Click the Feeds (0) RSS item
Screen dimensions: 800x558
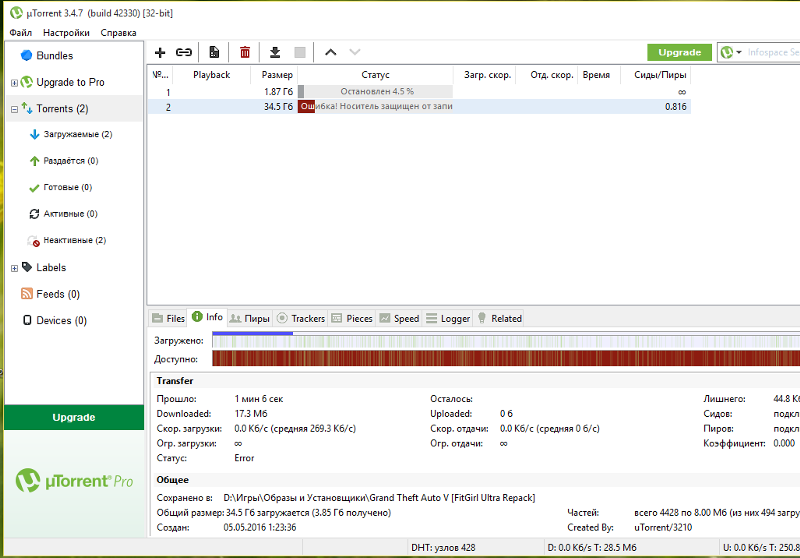(51, 294)
